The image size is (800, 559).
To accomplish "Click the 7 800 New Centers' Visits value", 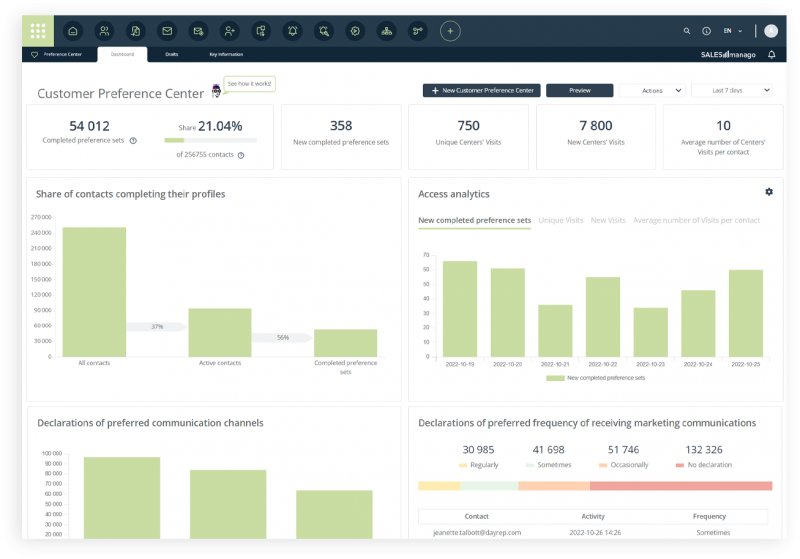I will pos(595,125).
